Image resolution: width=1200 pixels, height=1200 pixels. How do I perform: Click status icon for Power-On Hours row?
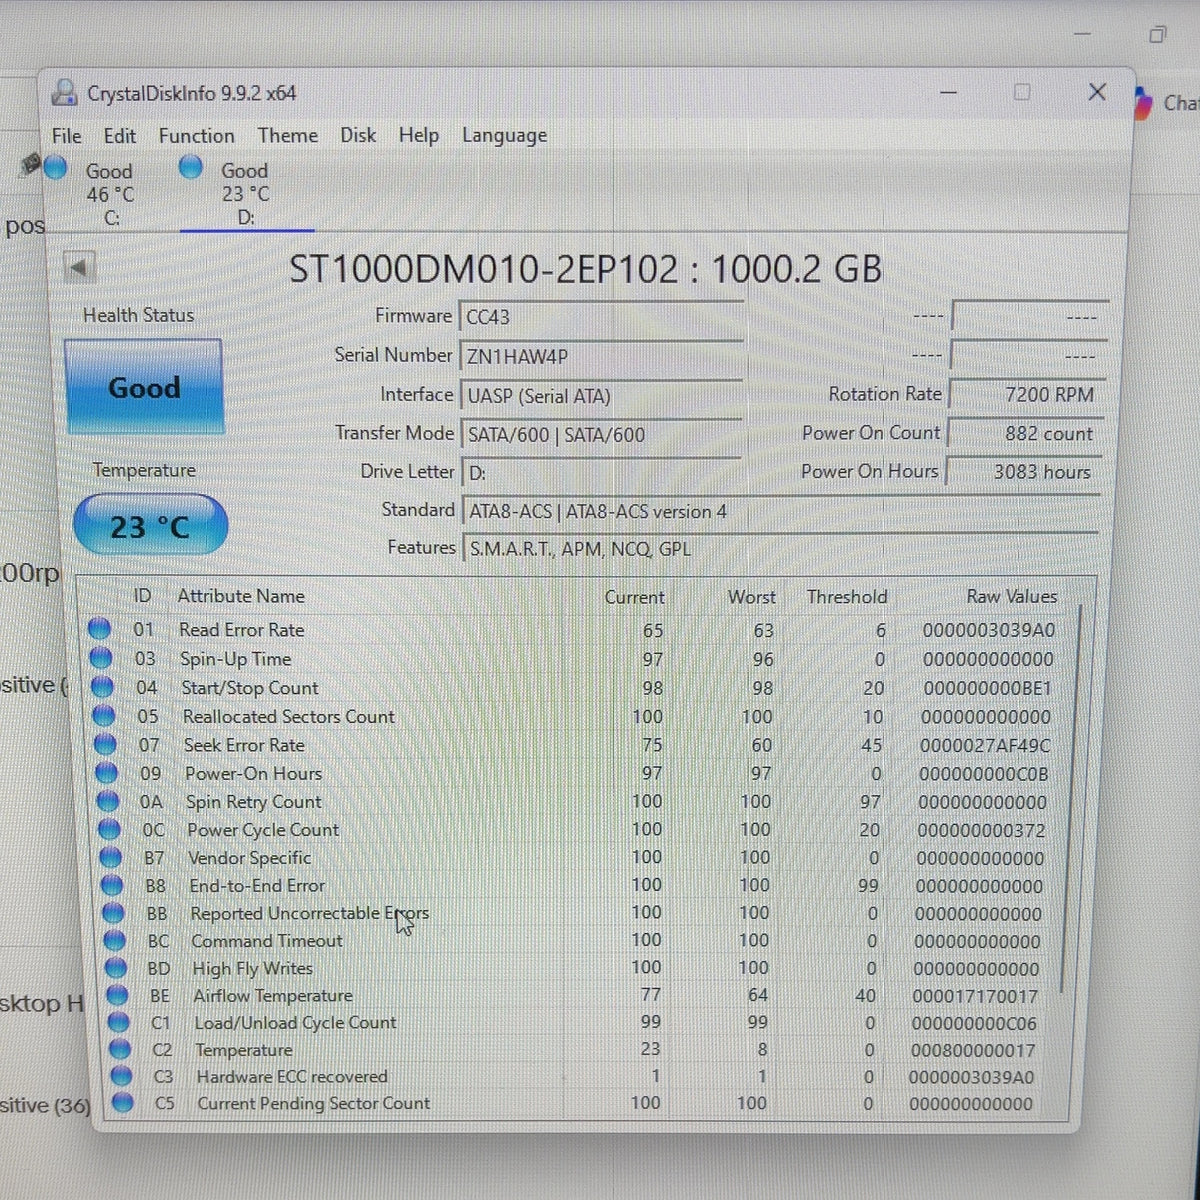[107, 773]
